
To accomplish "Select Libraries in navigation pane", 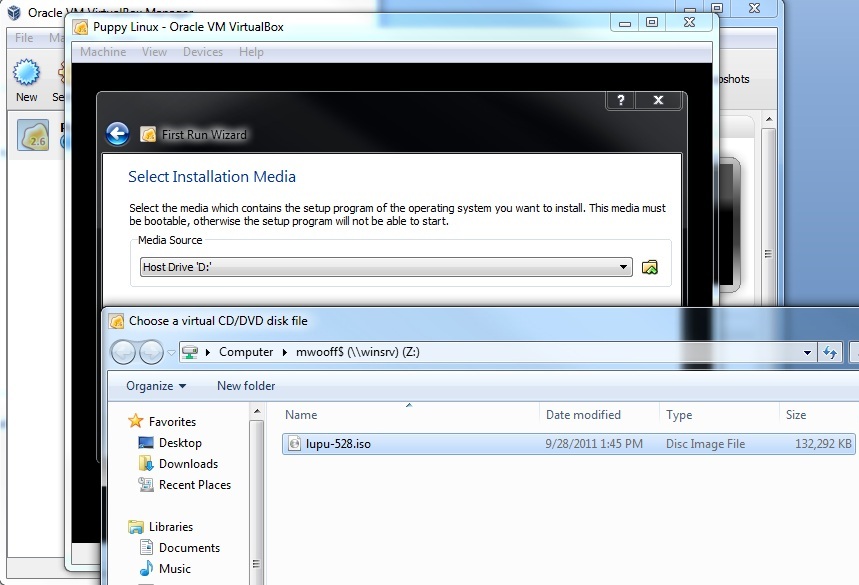I will (171, 526).
